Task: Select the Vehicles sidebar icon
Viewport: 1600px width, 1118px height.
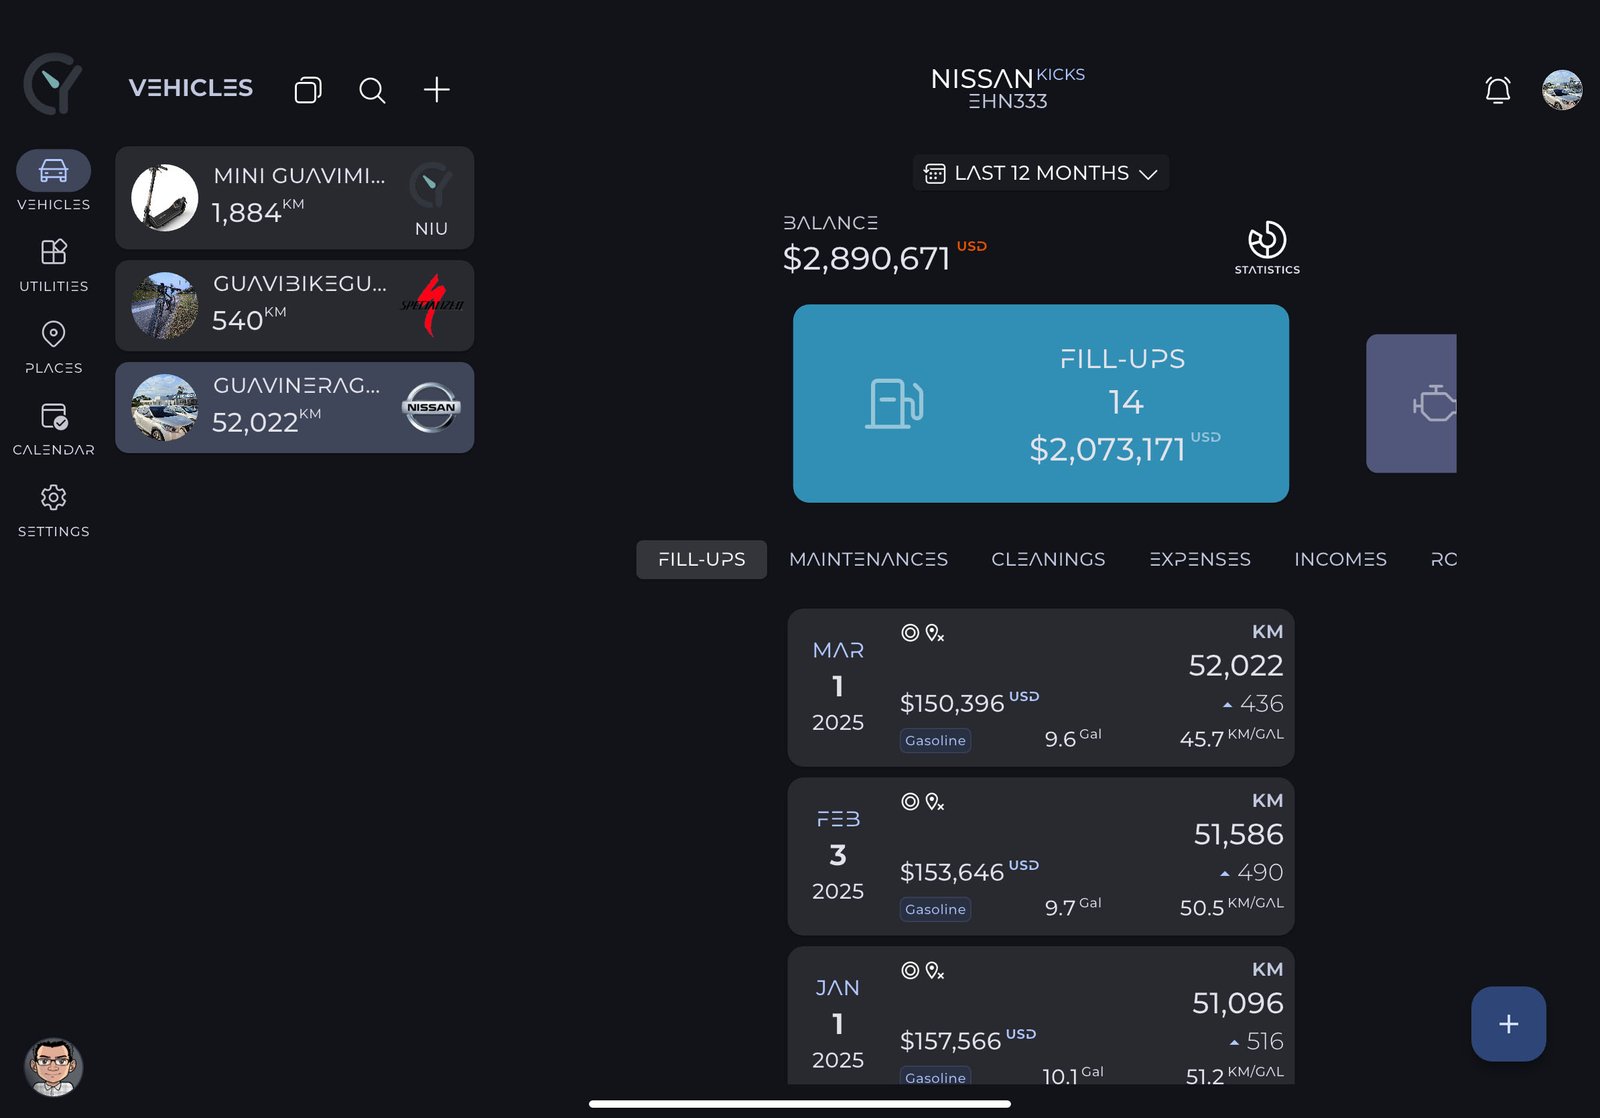Action: [x=53, y=170]
